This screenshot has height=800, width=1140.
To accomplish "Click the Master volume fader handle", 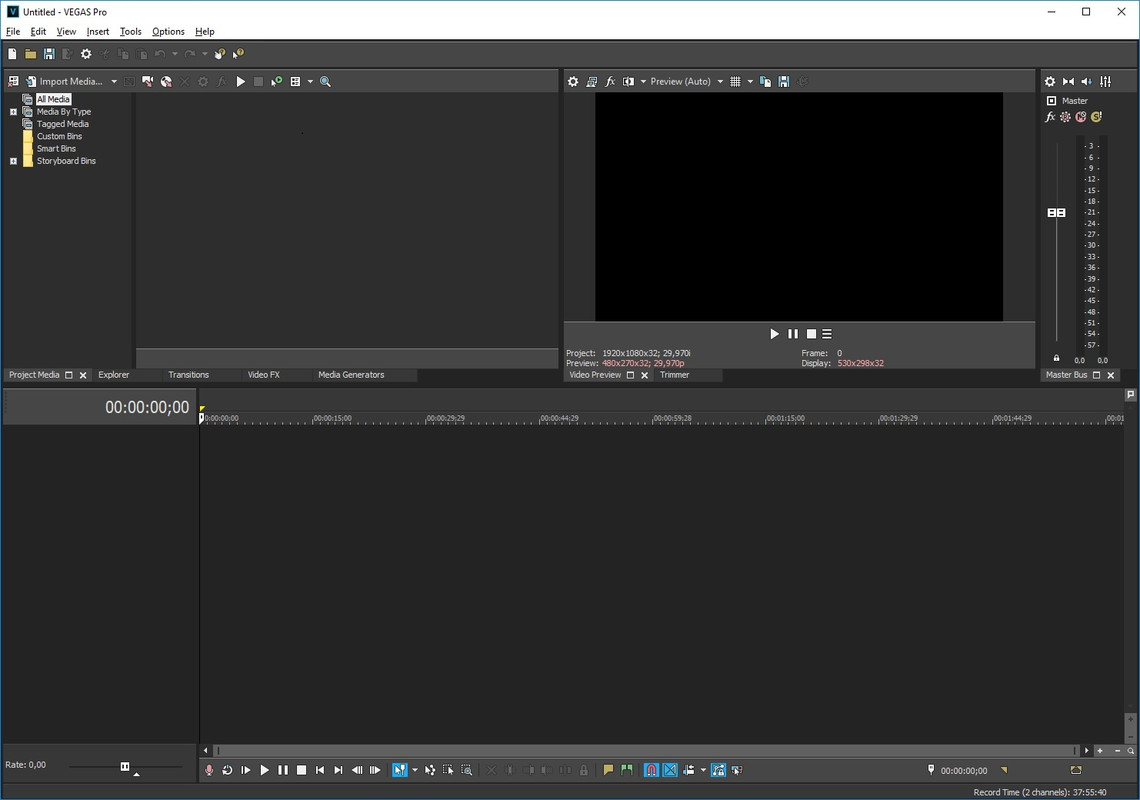I will point(1056,212).
